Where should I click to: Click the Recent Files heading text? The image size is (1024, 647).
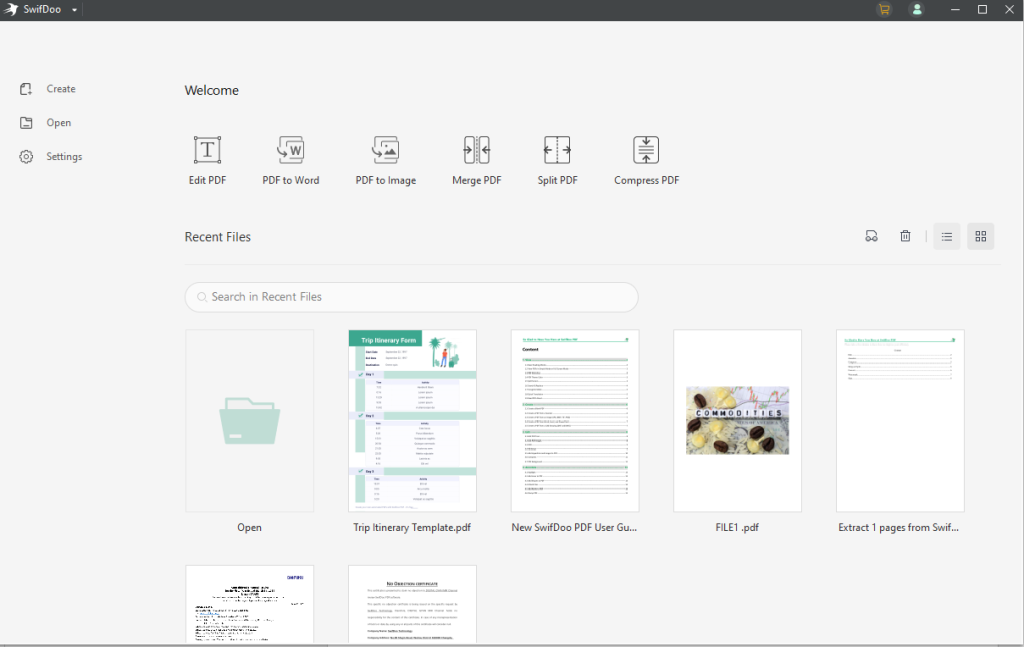pos(217,237)
